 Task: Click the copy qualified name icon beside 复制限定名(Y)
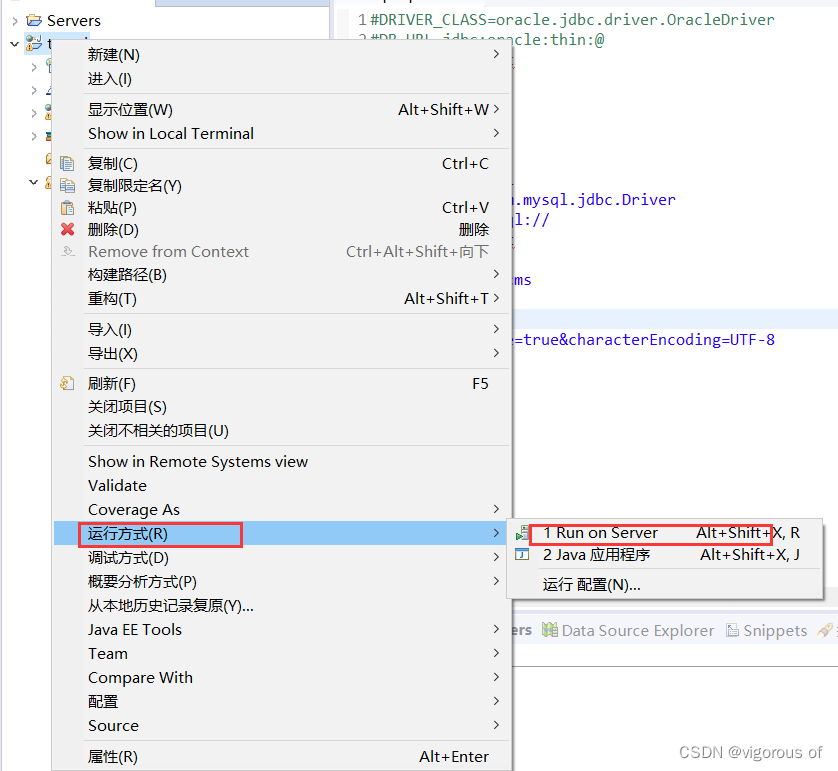click(x=67, y=185)
